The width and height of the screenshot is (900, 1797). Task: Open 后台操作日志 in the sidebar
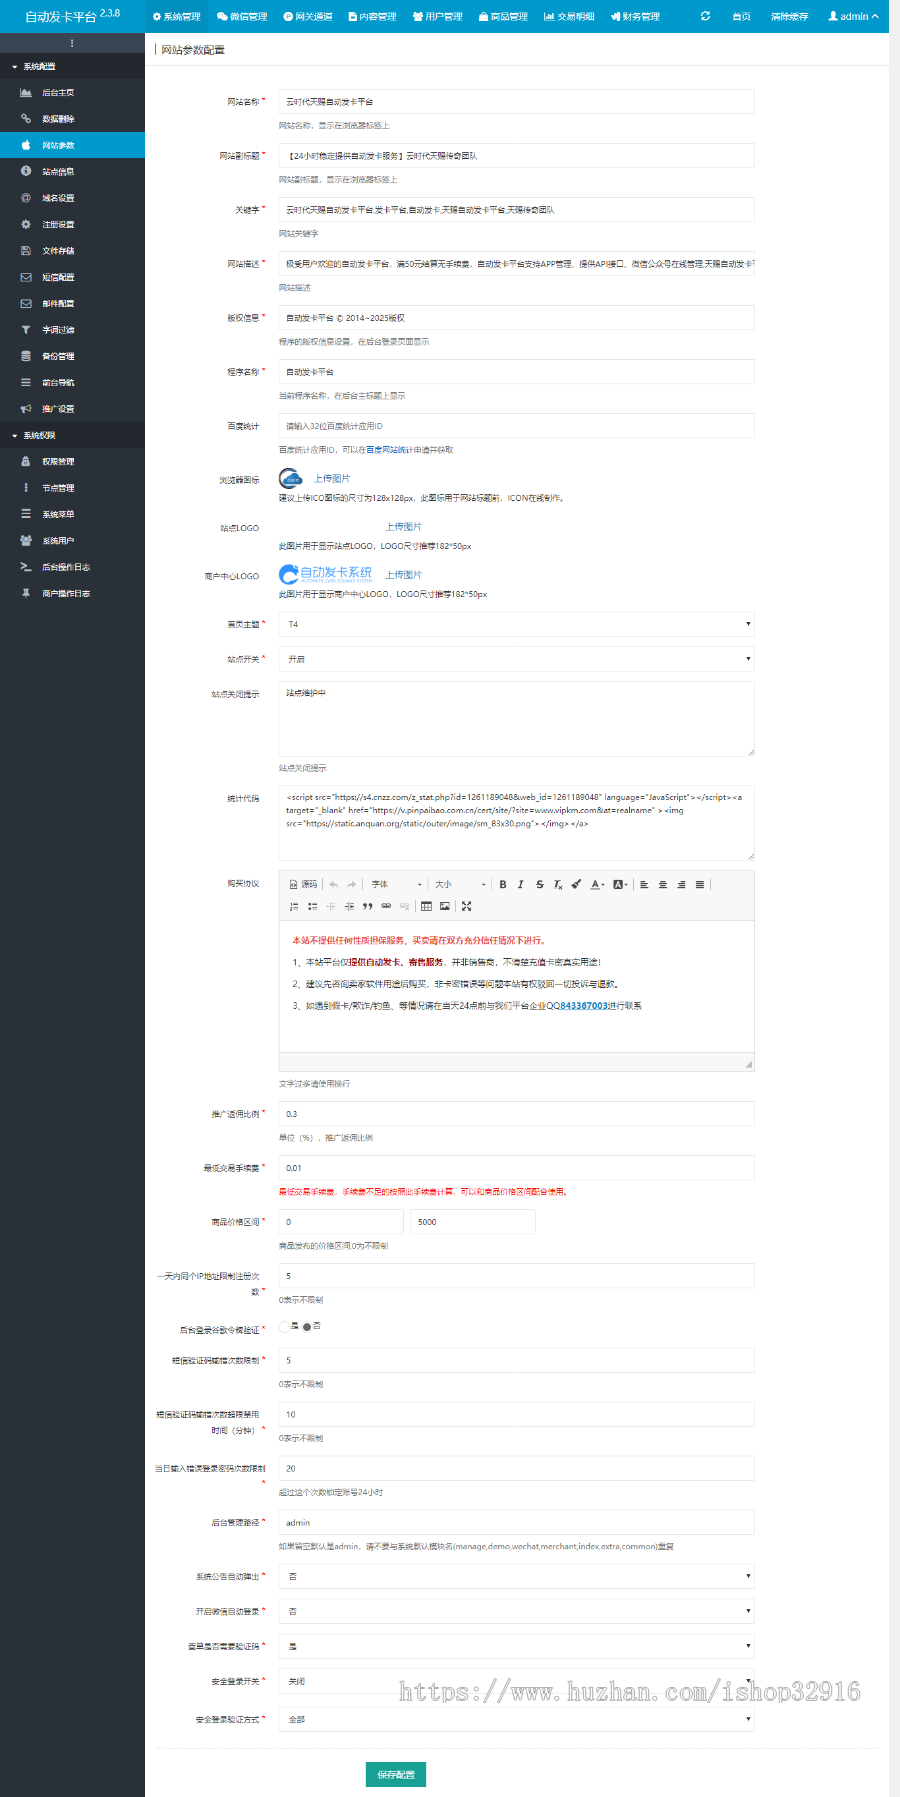pyautogui.click(x=72, y=567)
